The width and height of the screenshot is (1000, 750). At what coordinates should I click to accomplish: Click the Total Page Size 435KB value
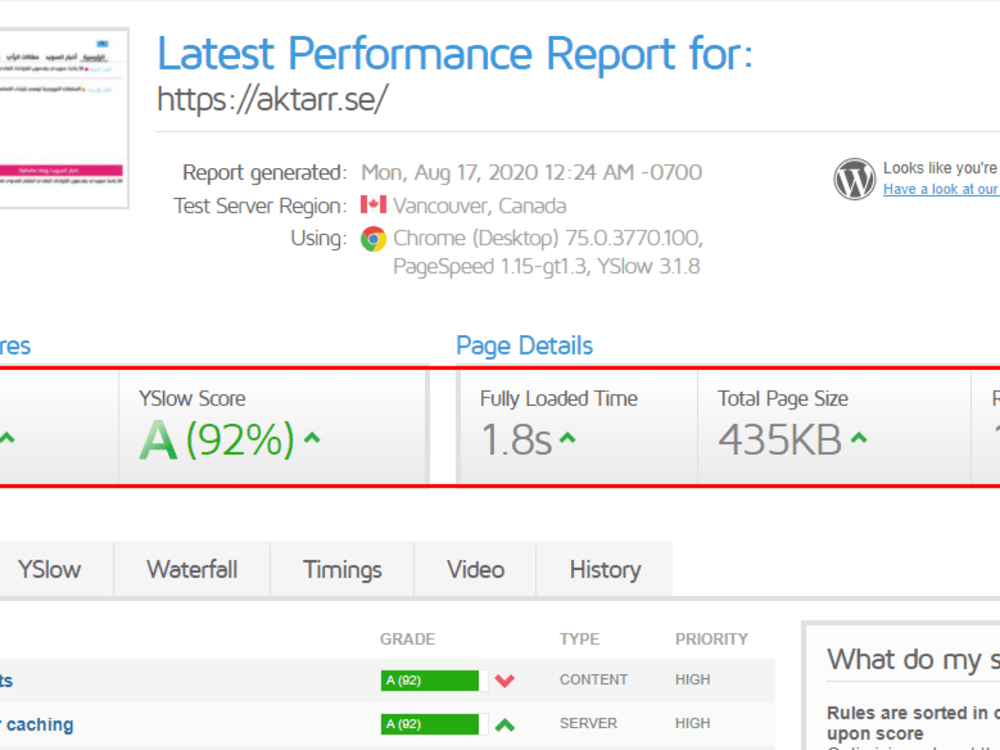pyautogui.click(x=780, y=440)
